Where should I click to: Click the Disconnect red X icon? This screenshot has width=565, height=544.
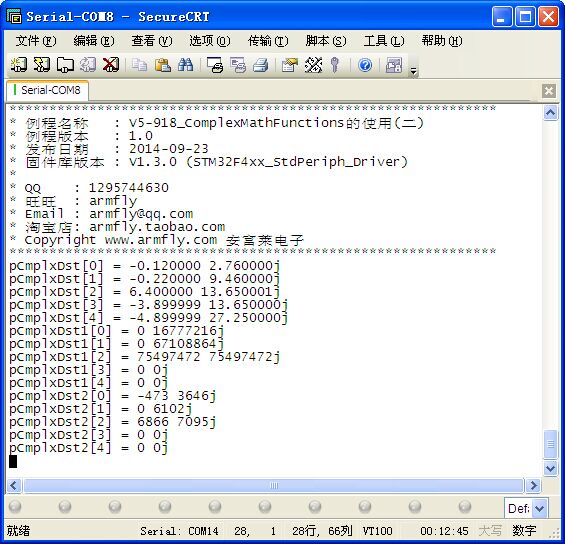(x=111, y=65)
